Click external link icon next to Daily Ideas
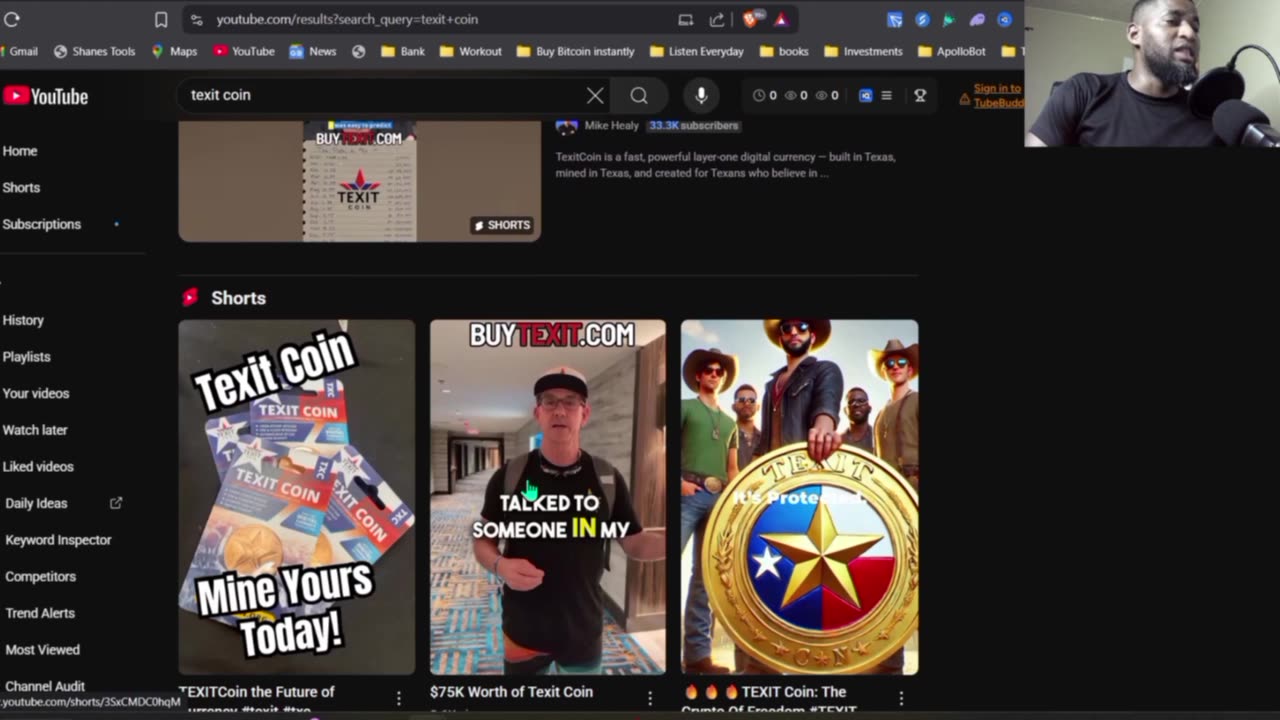The height and width of the screenshot is (720, 1280). [x=116, y=503]
